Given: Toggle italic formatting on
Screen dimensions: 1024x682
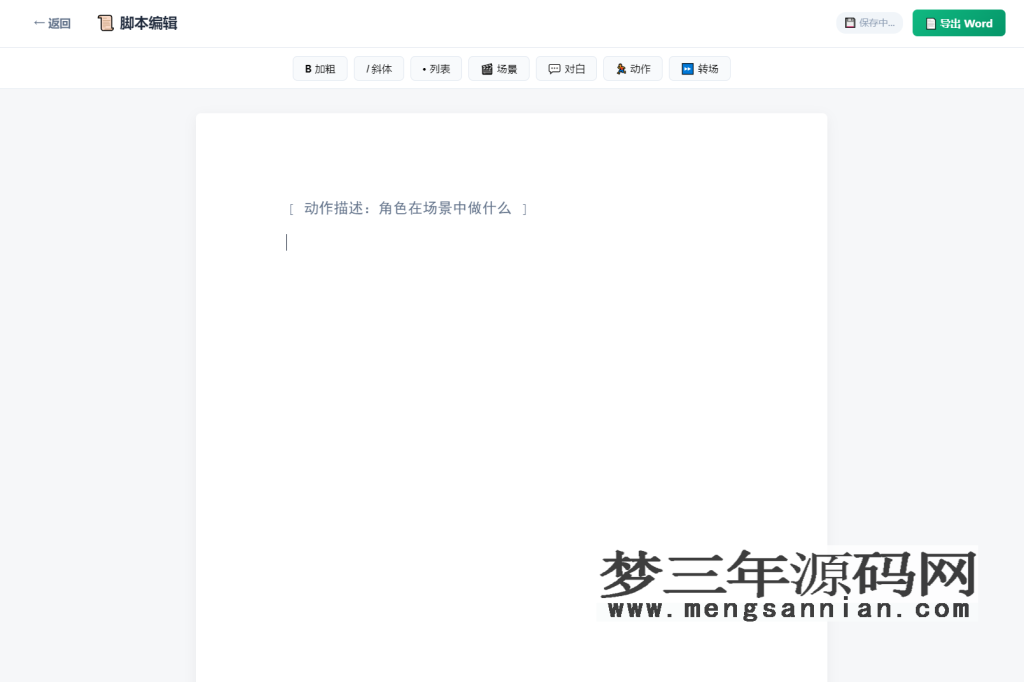Looking at the screenshot, I should click(x=379, y=68).
